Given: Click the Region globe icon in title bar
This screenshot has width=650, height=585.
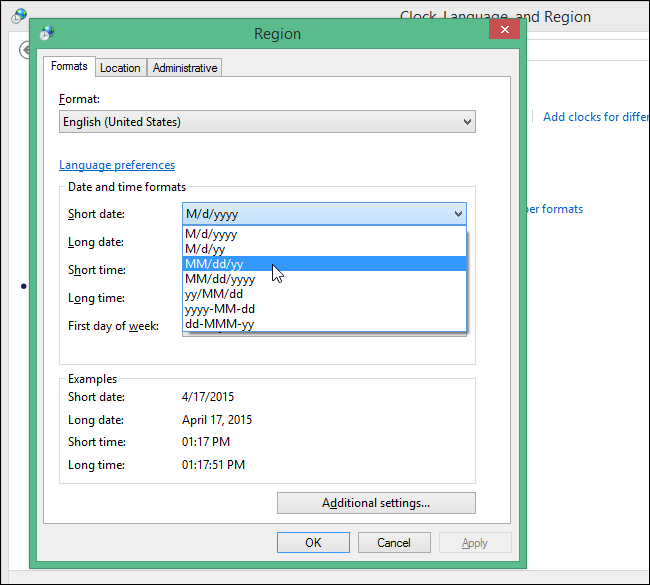Looking at the screenshot, I should [x=47, y=34].
